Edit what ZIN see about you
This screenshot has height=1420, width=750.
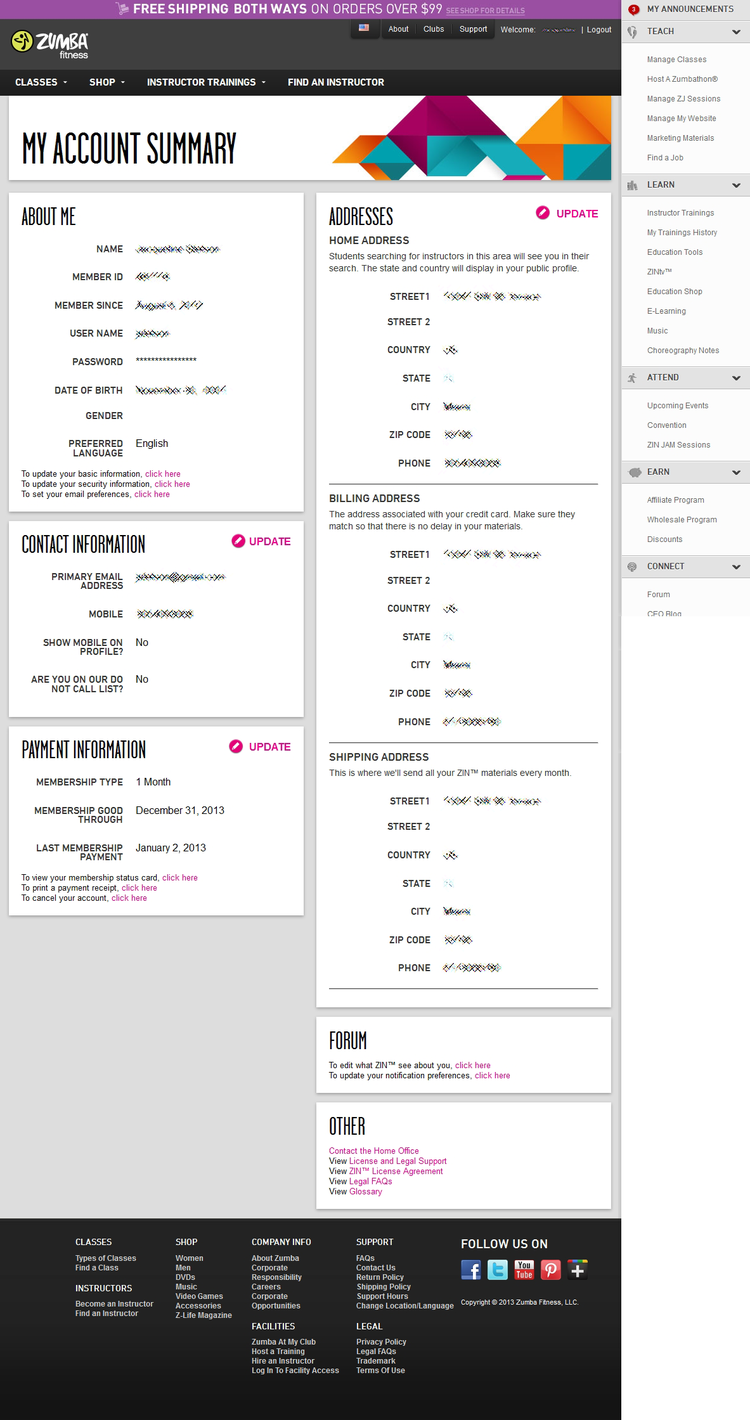tap(473, 1066)
